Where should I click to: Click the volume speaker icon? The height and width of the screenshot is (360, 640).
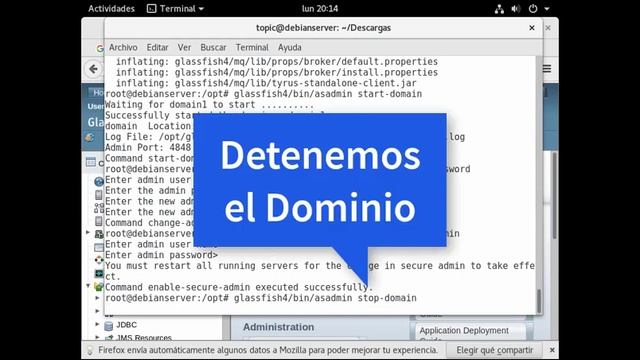[x=516, y=9]
